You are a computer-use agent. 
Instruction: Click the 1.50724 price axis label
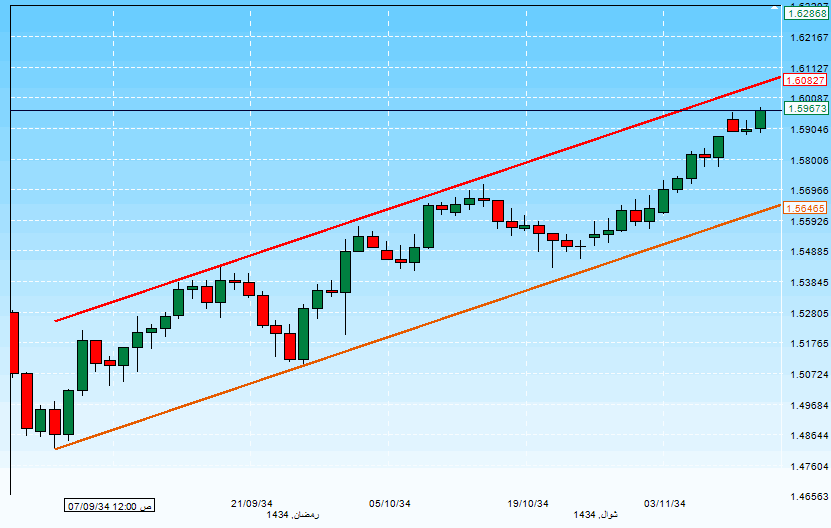(x=809, y=375)
